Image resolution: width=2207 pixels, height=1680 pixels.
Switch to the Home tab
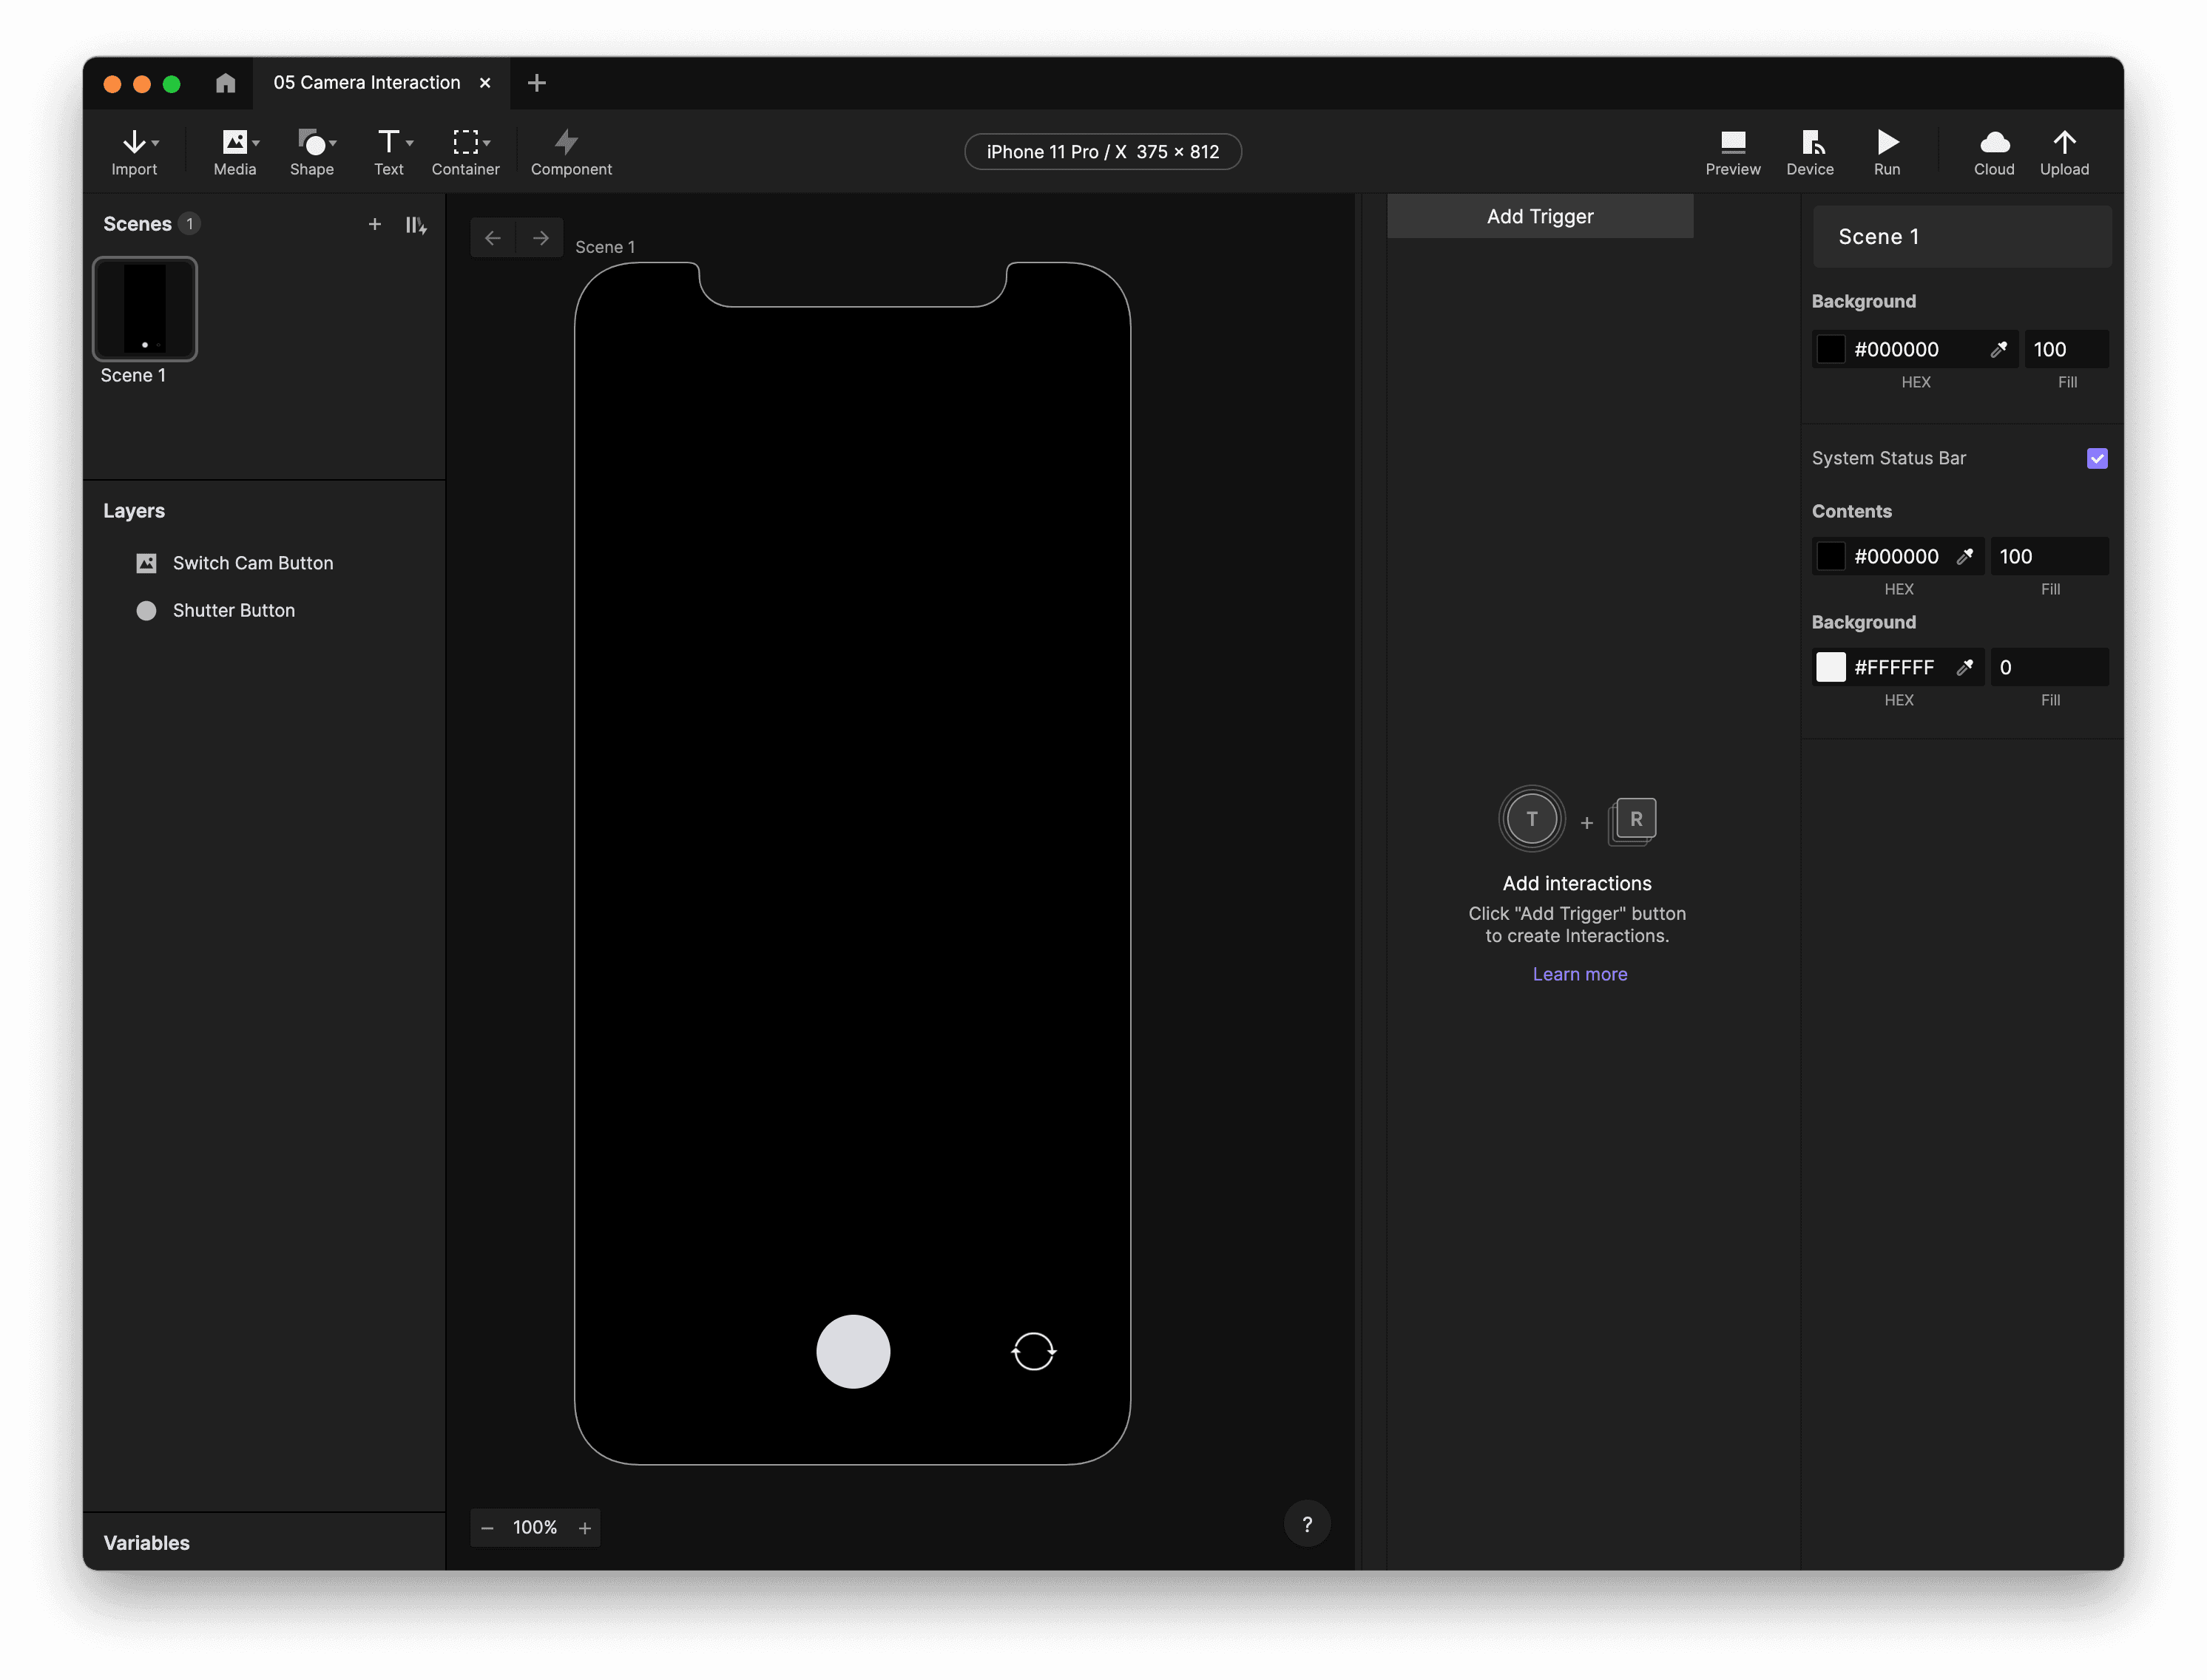tap(224, 83)
